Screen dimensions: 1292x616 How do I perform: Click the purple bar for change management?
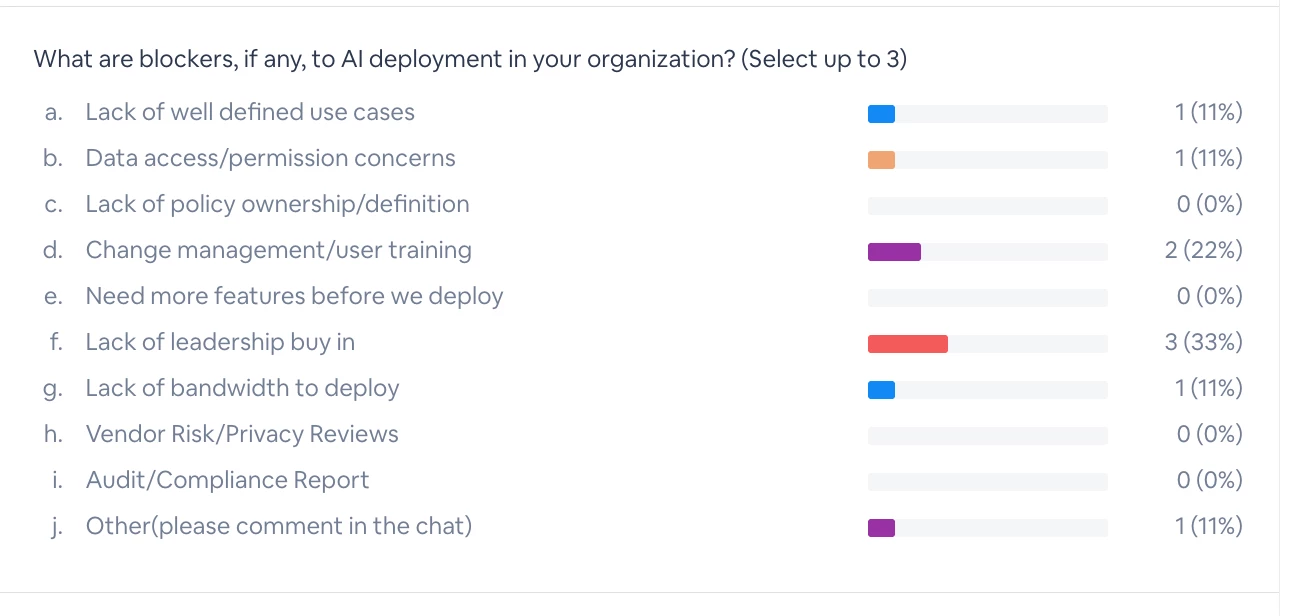click(894, 252)
